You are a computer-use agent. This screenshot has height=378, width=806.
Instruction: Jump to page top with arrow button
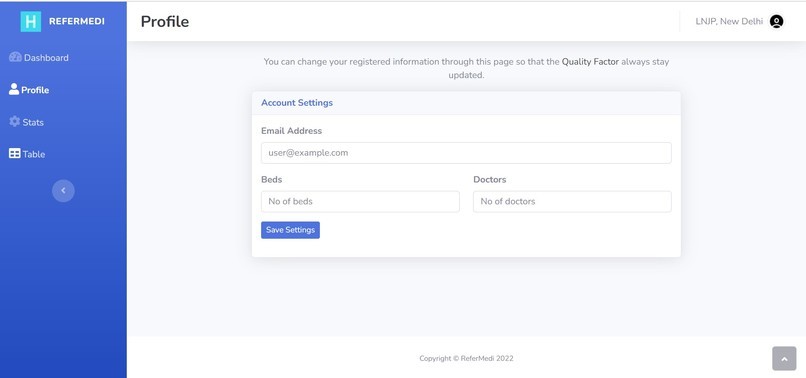[784, 358]
